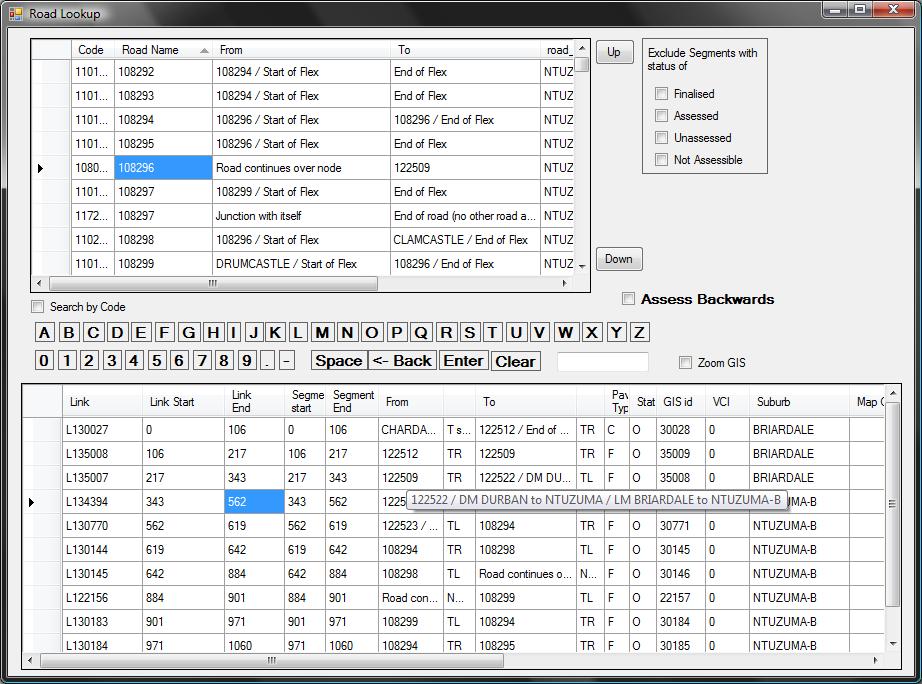Click the <- Back button
Viewport: 922px width, 684px height.
[402, 361]
